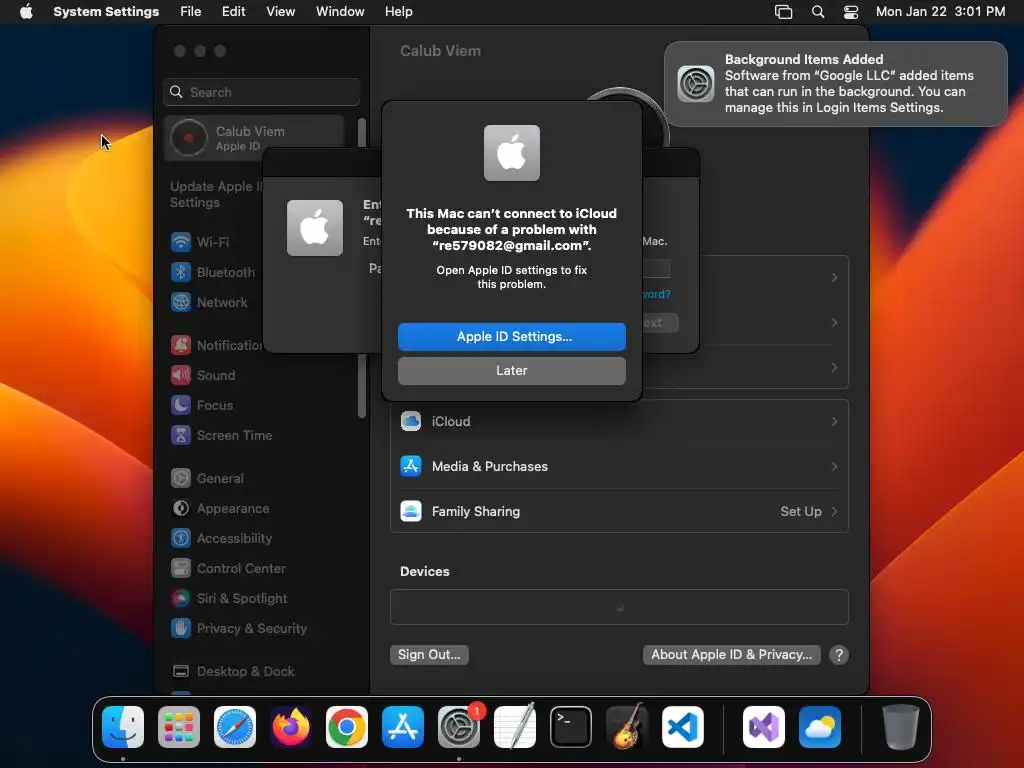Select Network icon in sidebar

pyautogui.click(x=181, y=302)
